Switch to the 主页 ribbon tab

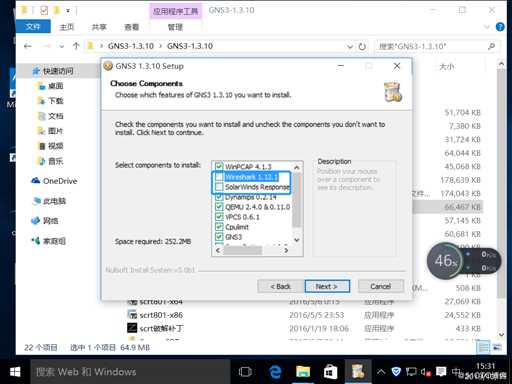(x=66, y=27)
